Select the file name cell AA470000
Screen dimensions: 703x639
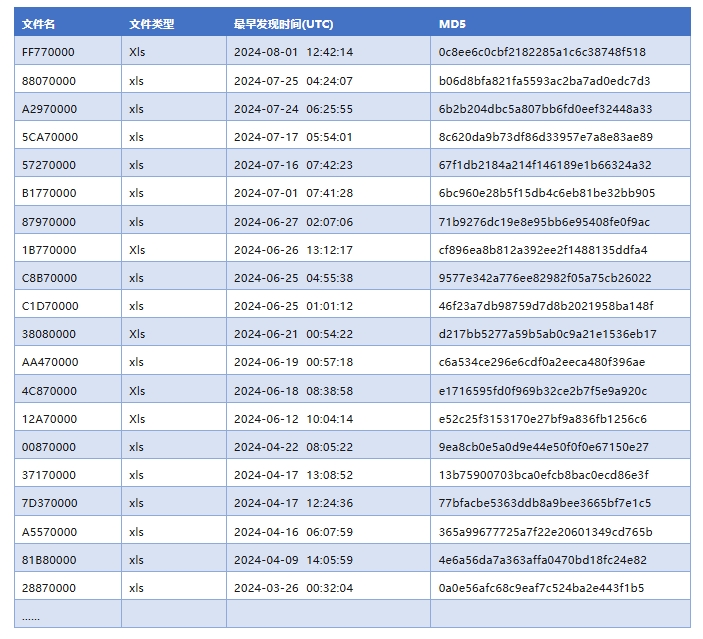(x=49, y=362)
